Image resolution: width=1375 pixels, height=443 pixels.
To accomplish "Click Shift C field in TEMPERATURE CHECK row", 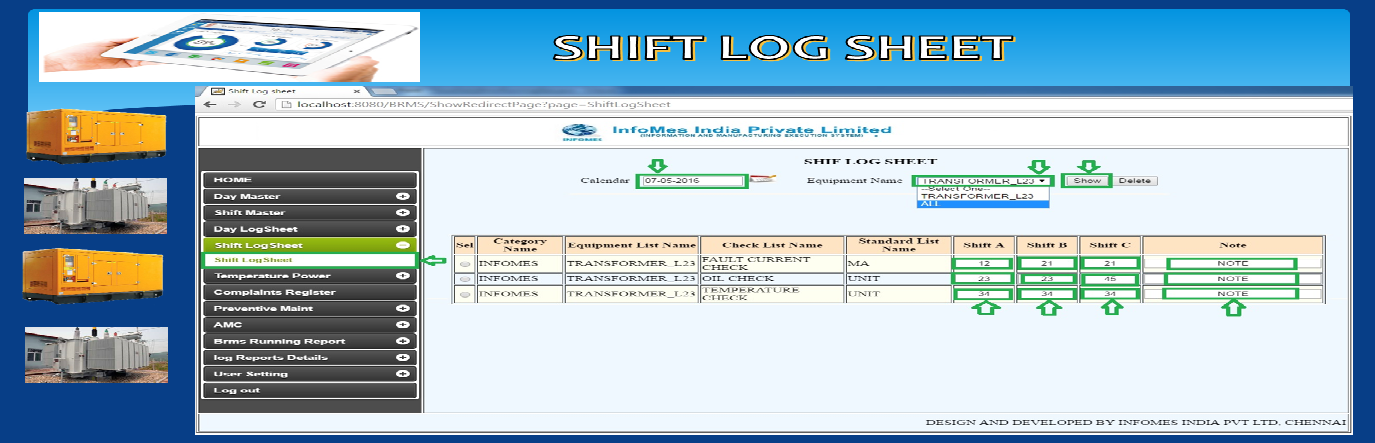I will coord(1110,294).
